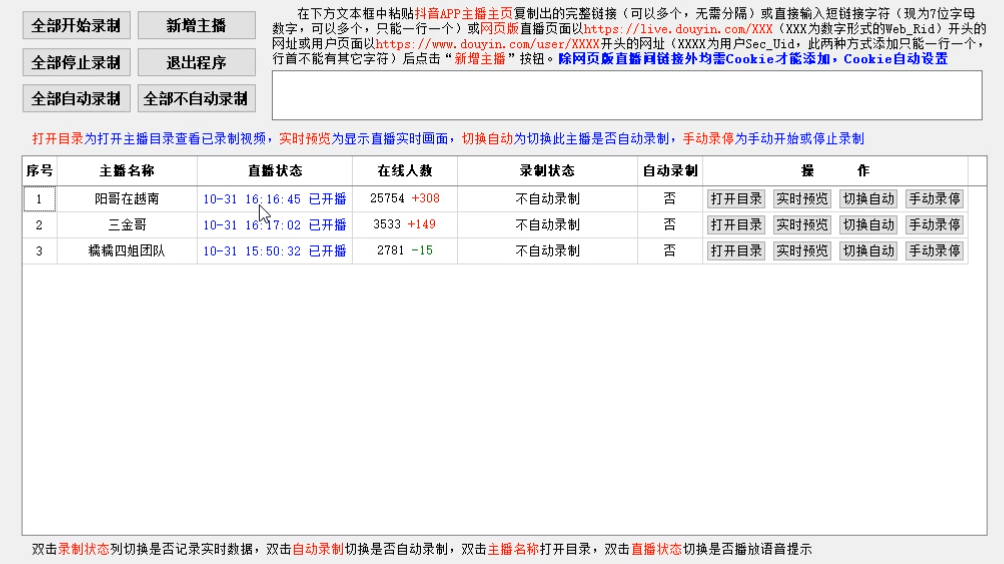Click 不自动录制 status for 糯糯四姐团队
The image size is (1004, 564).
547,251
